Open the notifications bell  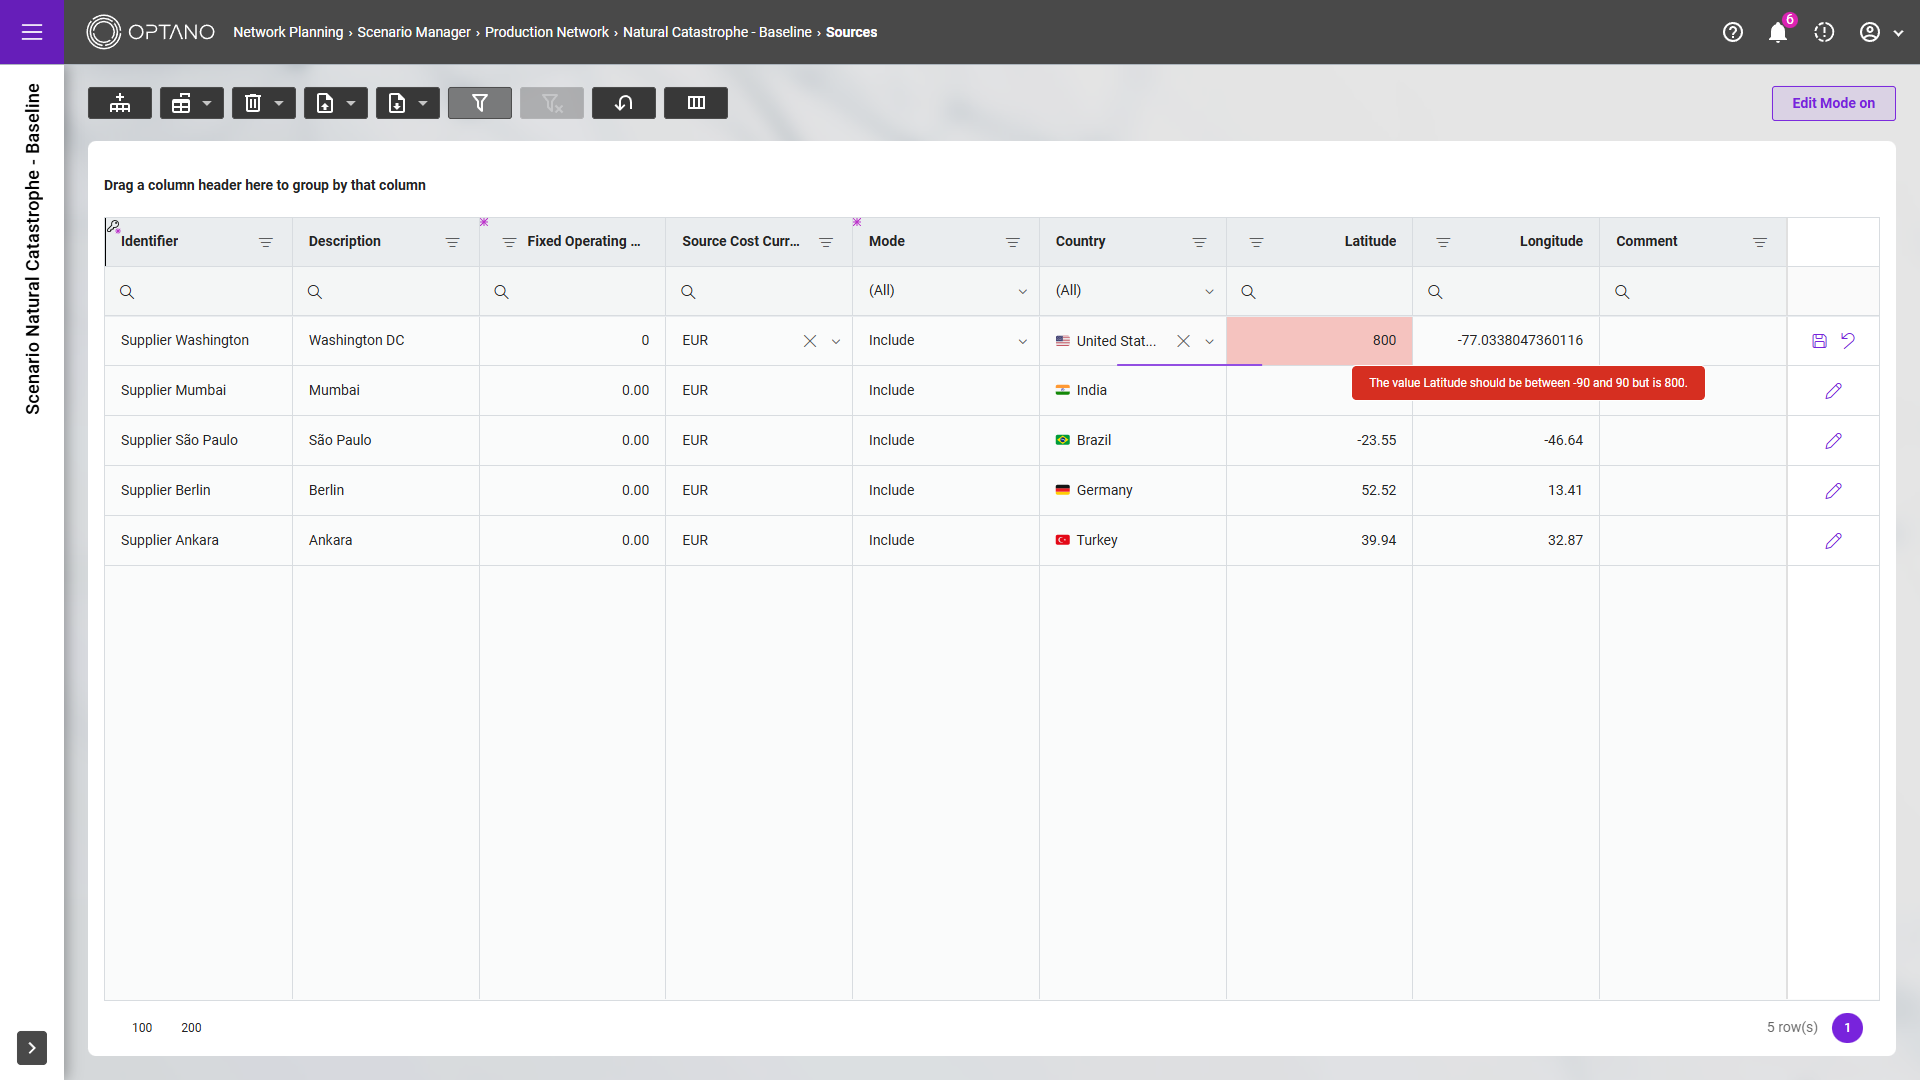point(1777,32)
